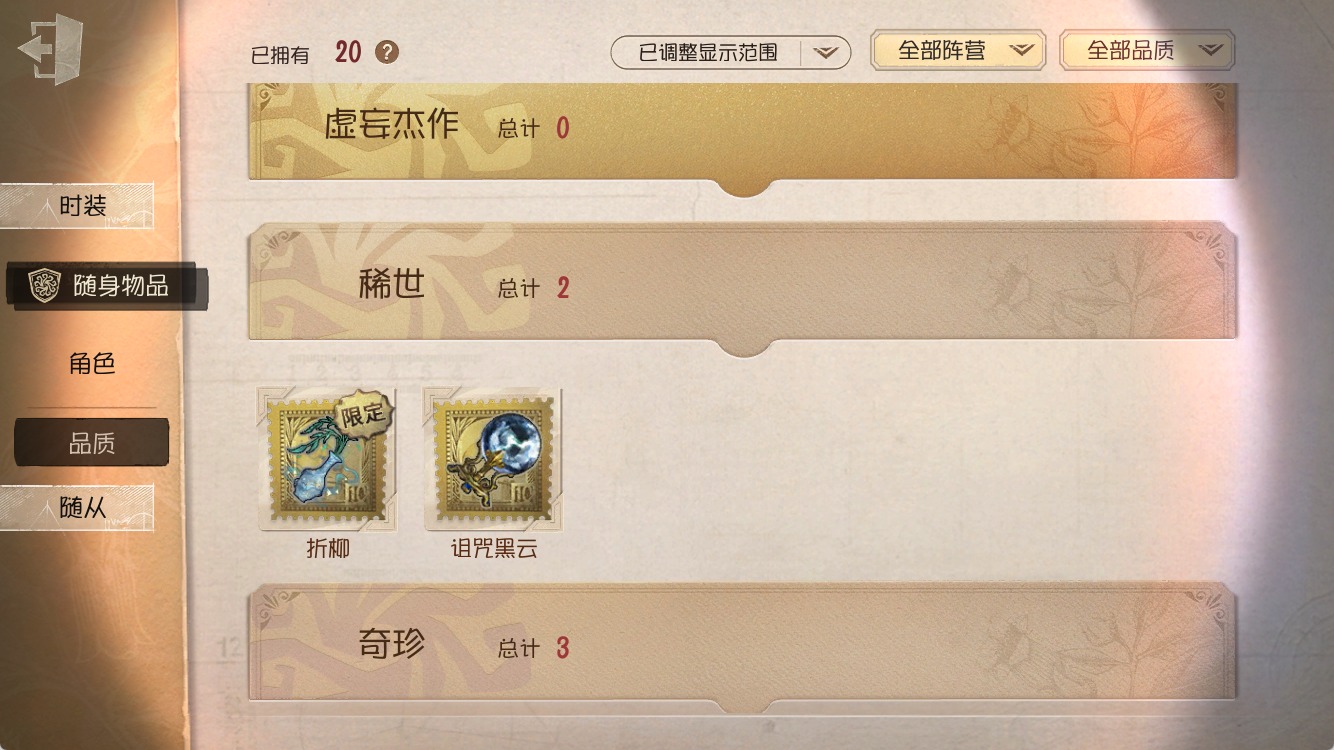
Task: Collapse the 稀世 section header
Action: click(x=742, y=288)
